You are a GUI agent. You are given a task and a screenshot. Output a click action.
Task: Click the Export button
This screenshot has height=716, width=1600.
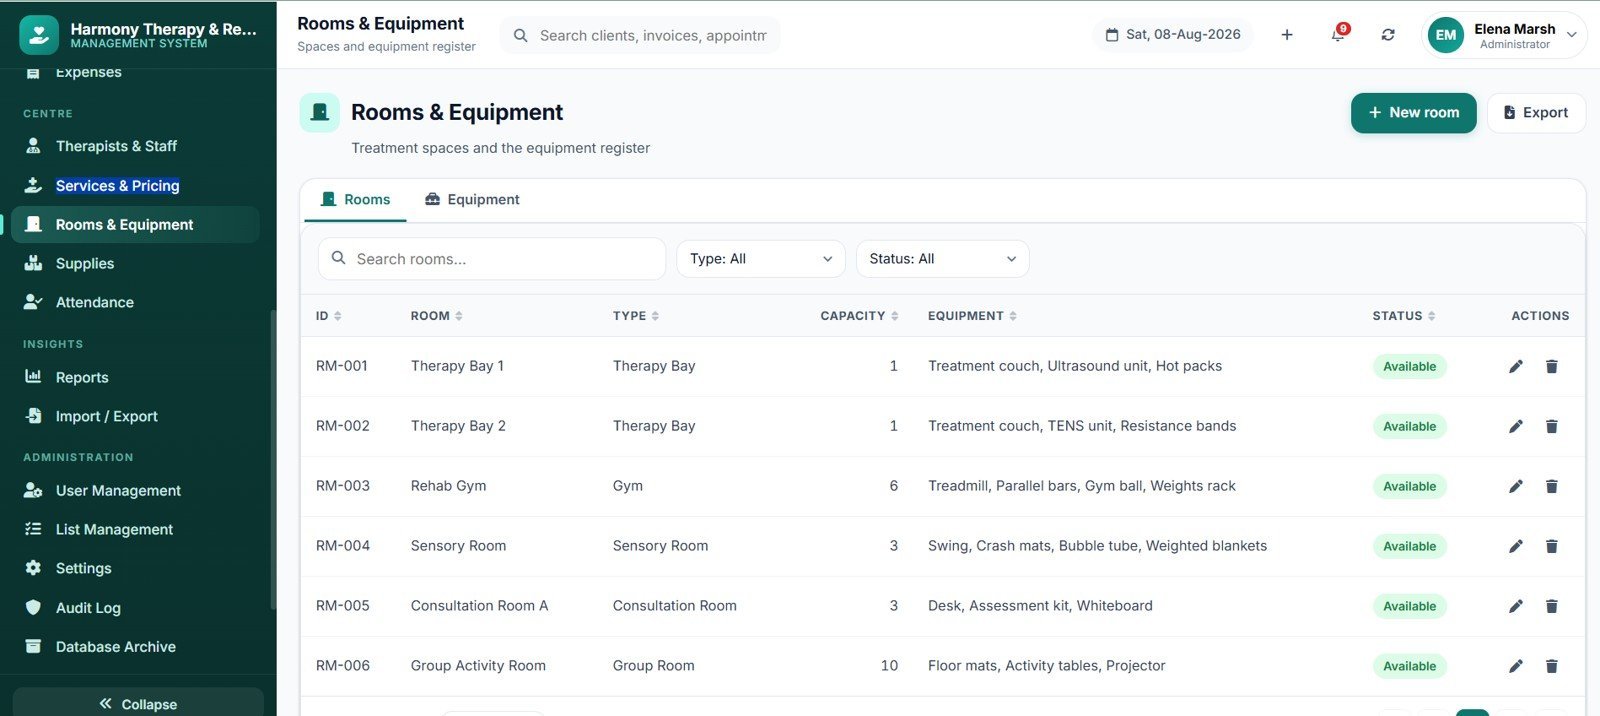[x=1536, y=113]
